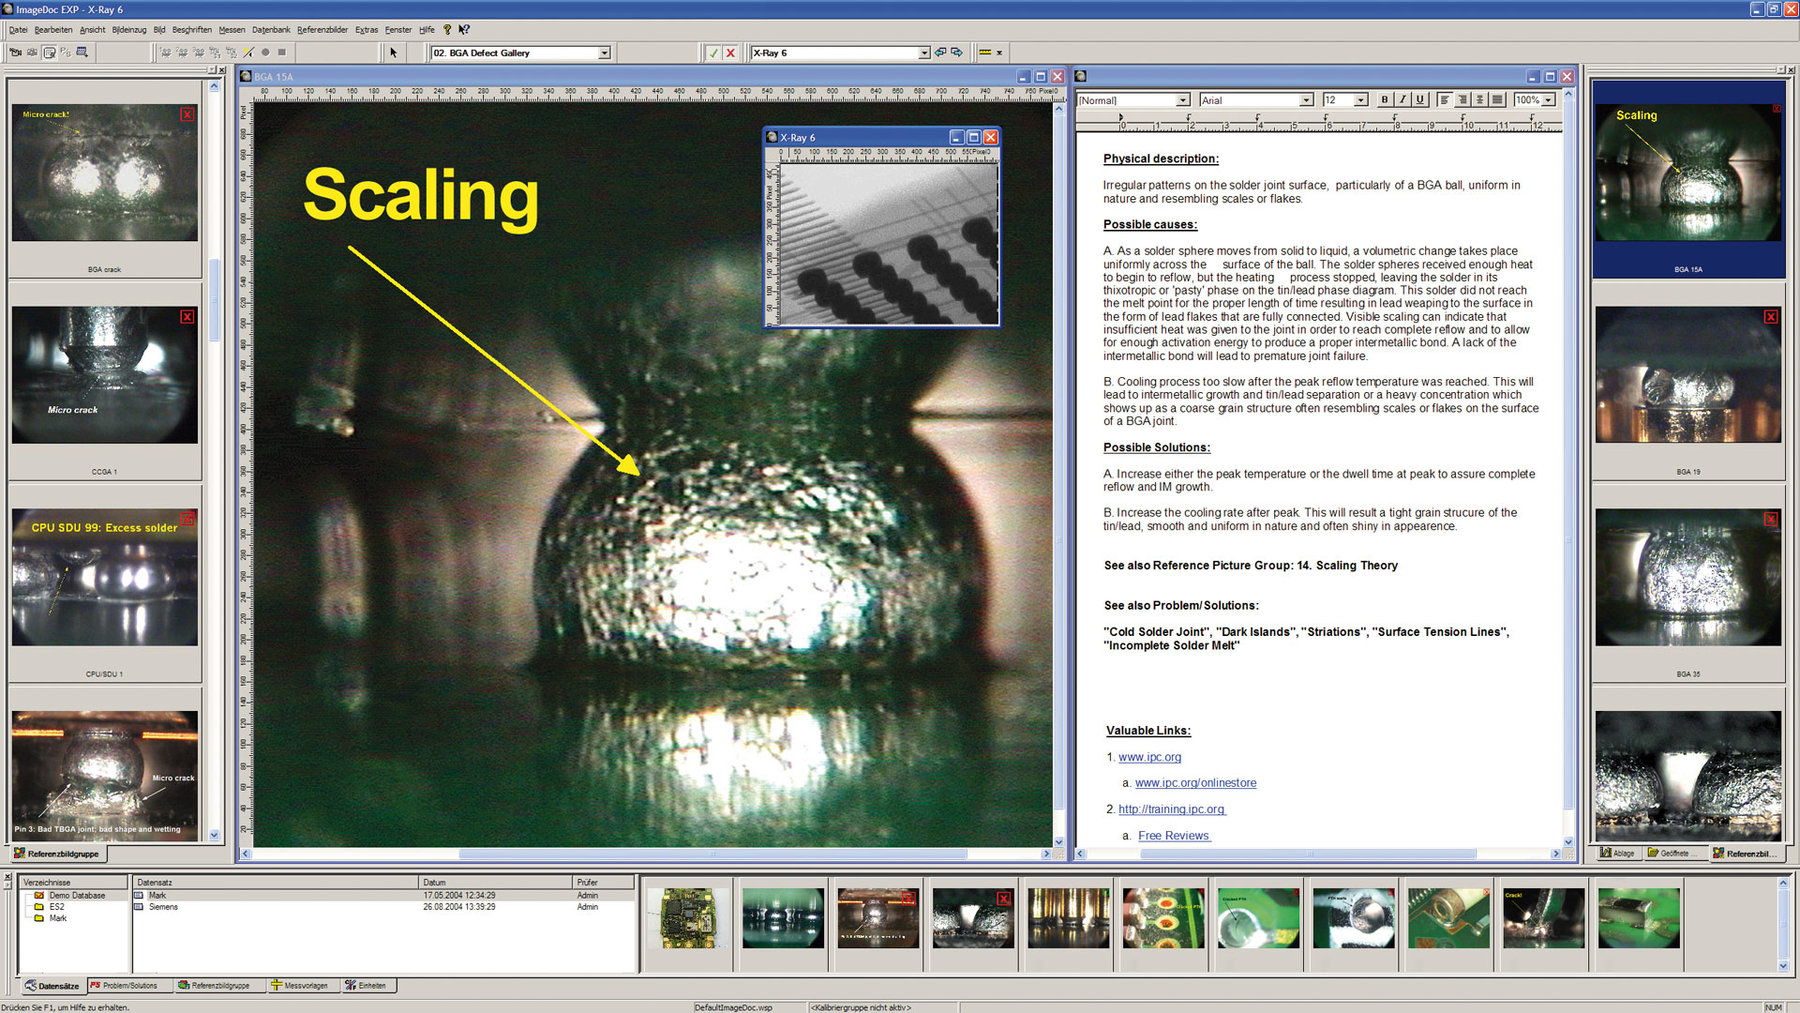The image size is (1800, 1013).
Task: Toggle red X mark on BGA 19 thumbnail
Action: point(1770,317)
